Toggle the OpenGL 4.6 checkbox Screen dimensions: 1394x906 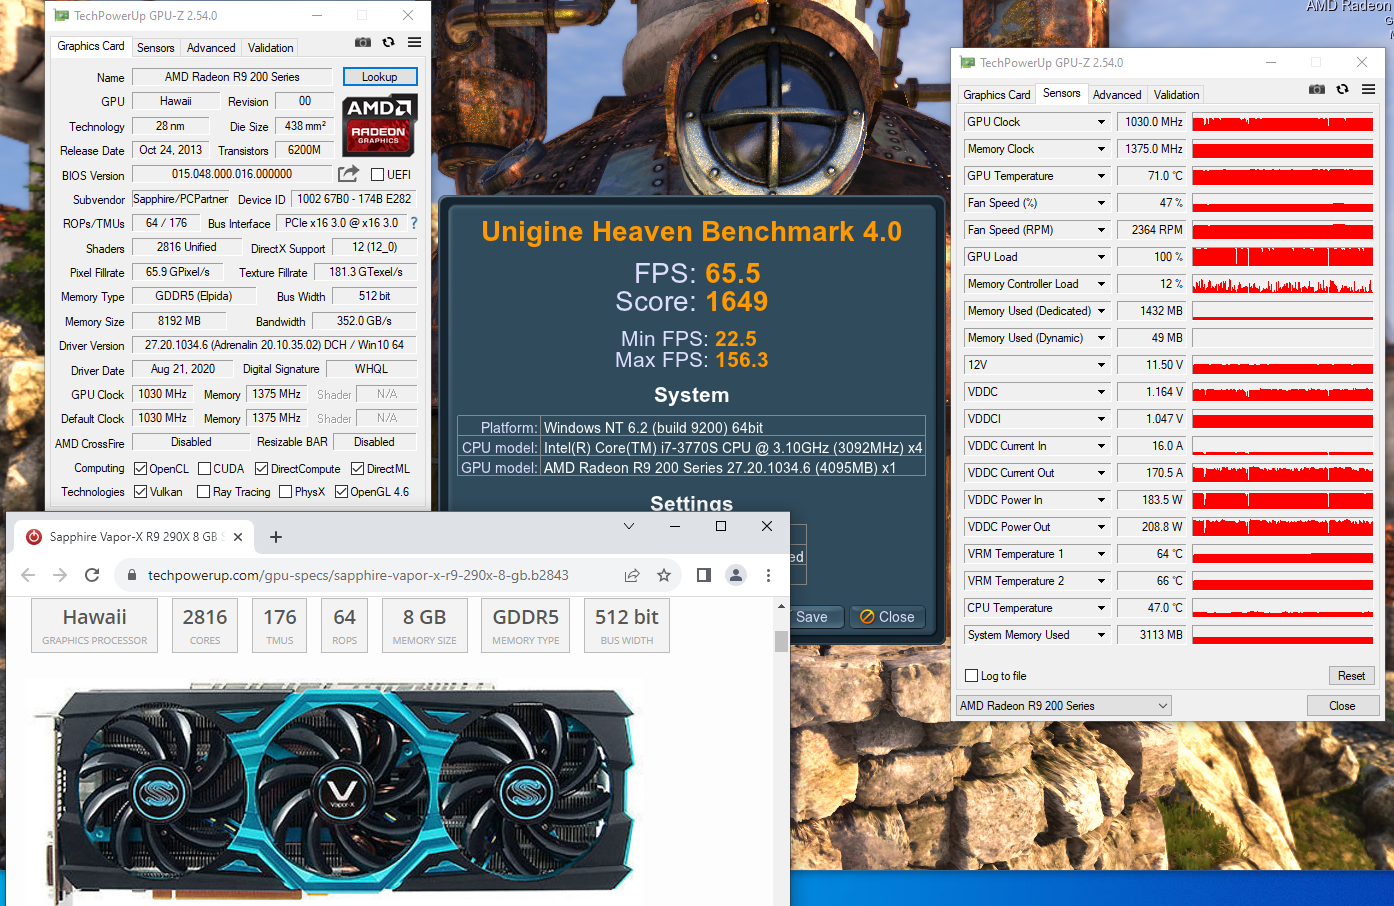tap(341, 491)
